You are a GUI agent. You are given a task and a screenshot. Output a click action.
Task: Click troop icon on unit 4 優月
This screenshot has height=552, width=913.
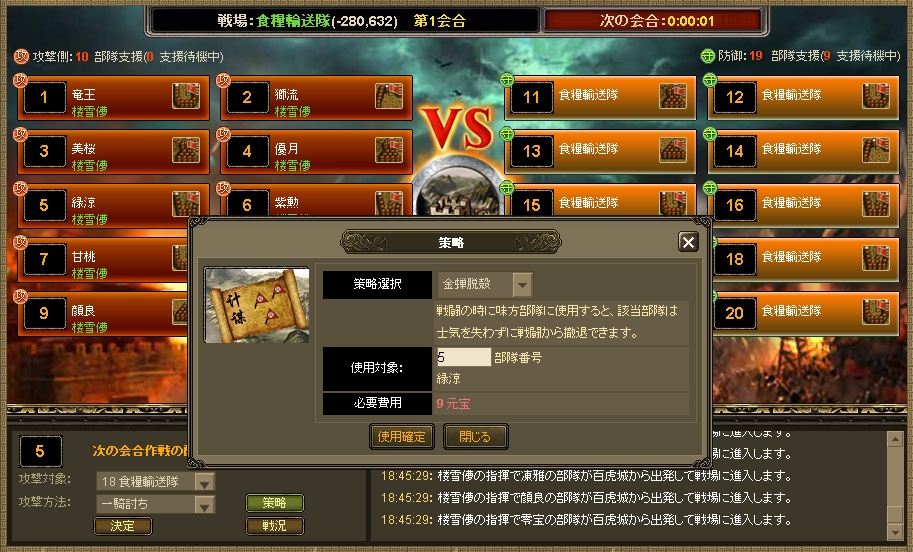(x=389, y=150)
